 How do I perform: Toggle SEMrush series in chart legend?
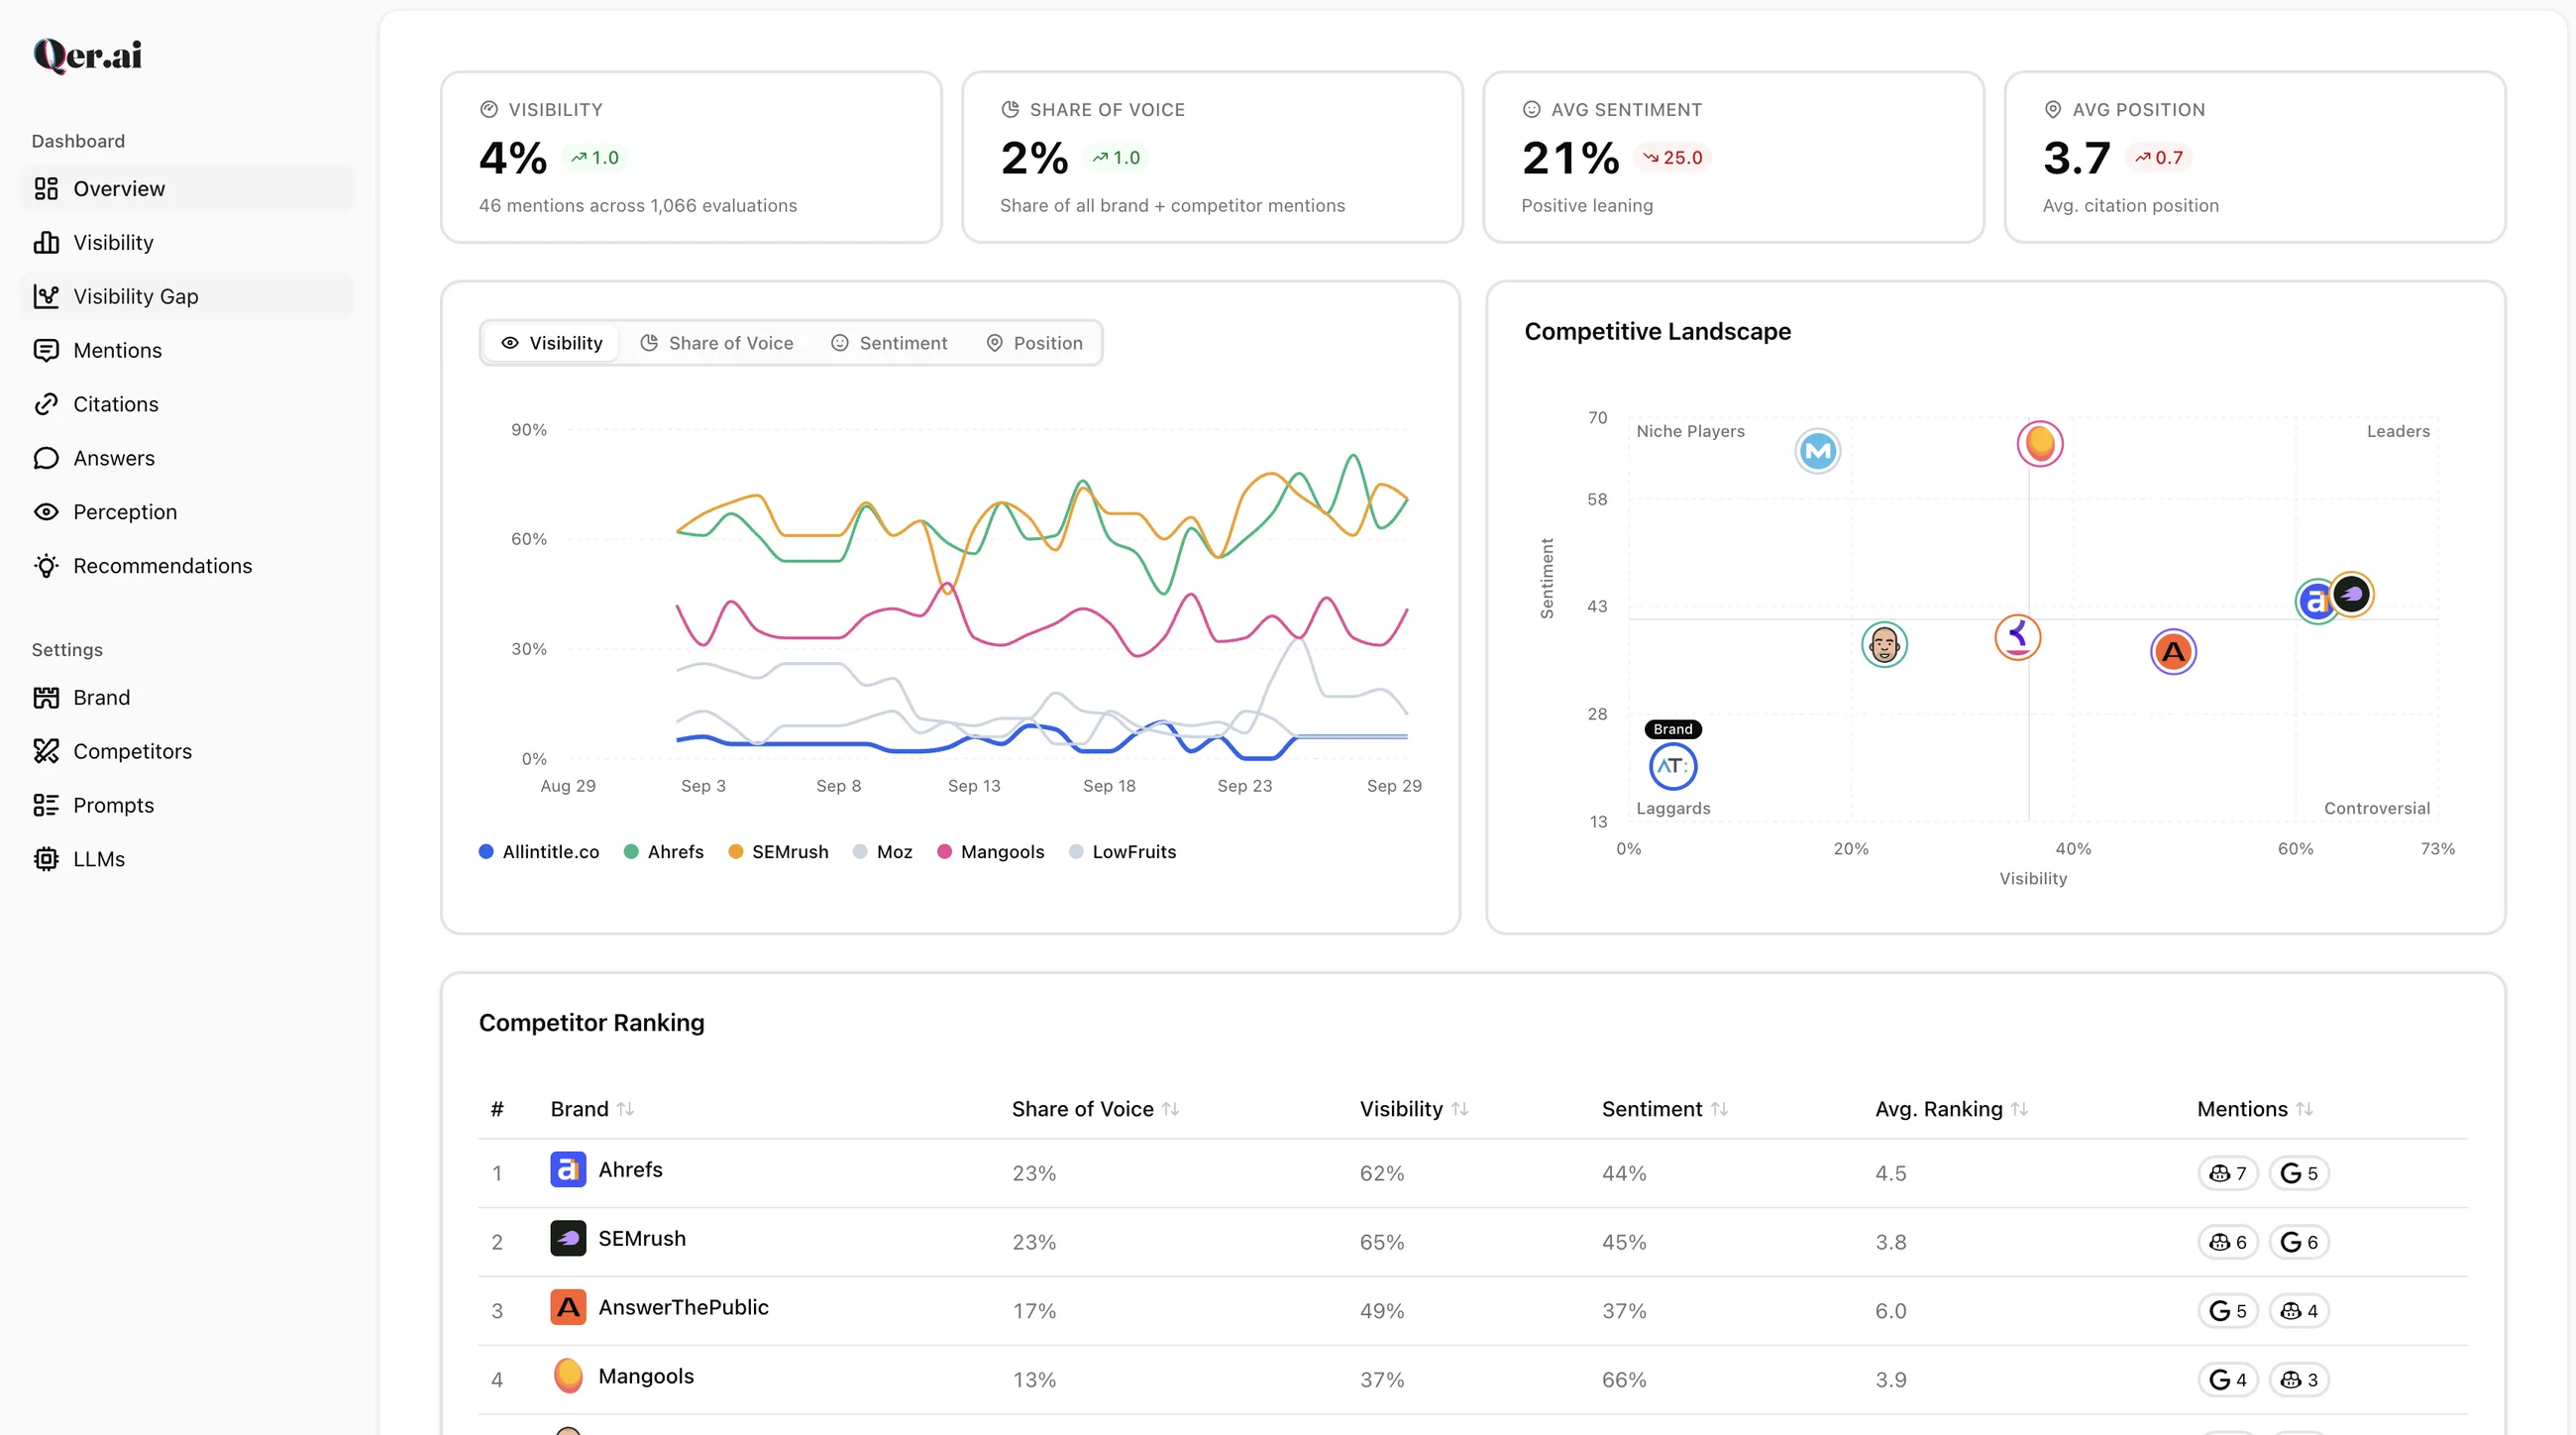(778, 852)
